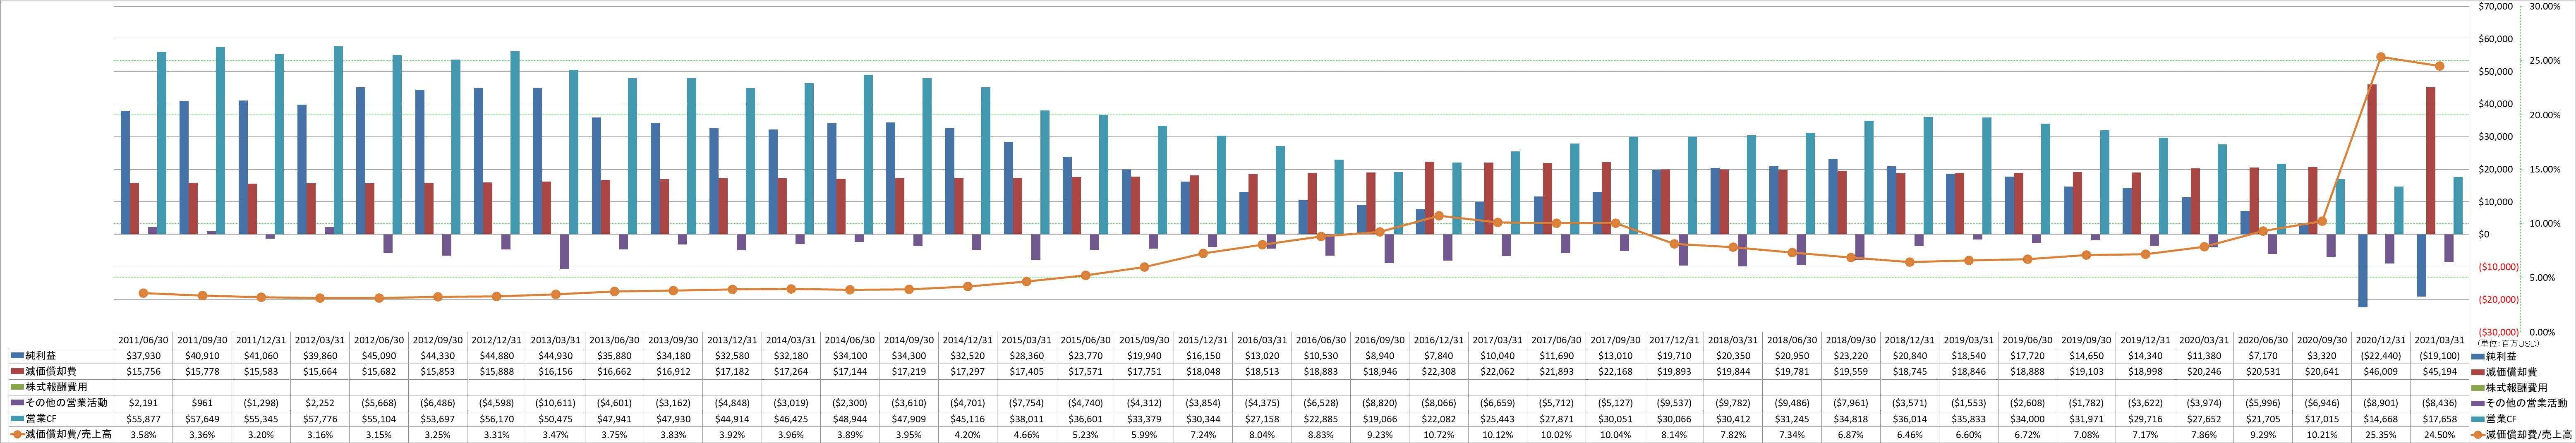Click the 2016/12/31 date column header
This screenshot has height=443, width=2576.
pos(1439,340)
